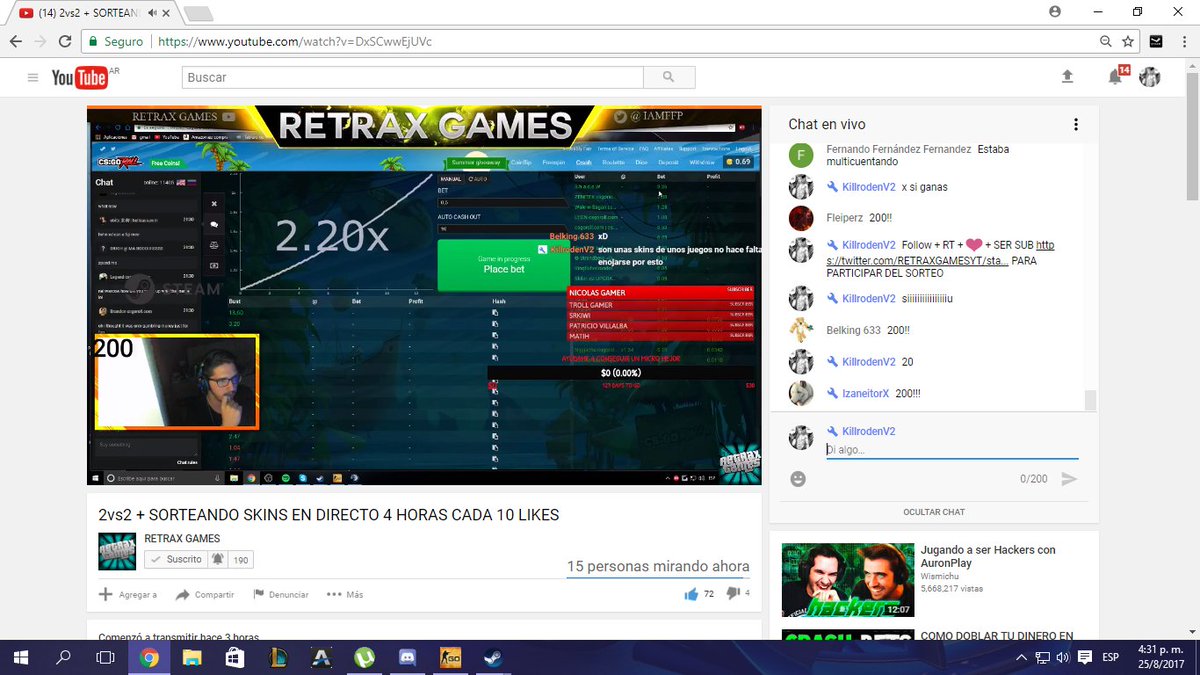1200x675 pixels.
Task: Go back in Chrome
Action: (x=15, y=42)
